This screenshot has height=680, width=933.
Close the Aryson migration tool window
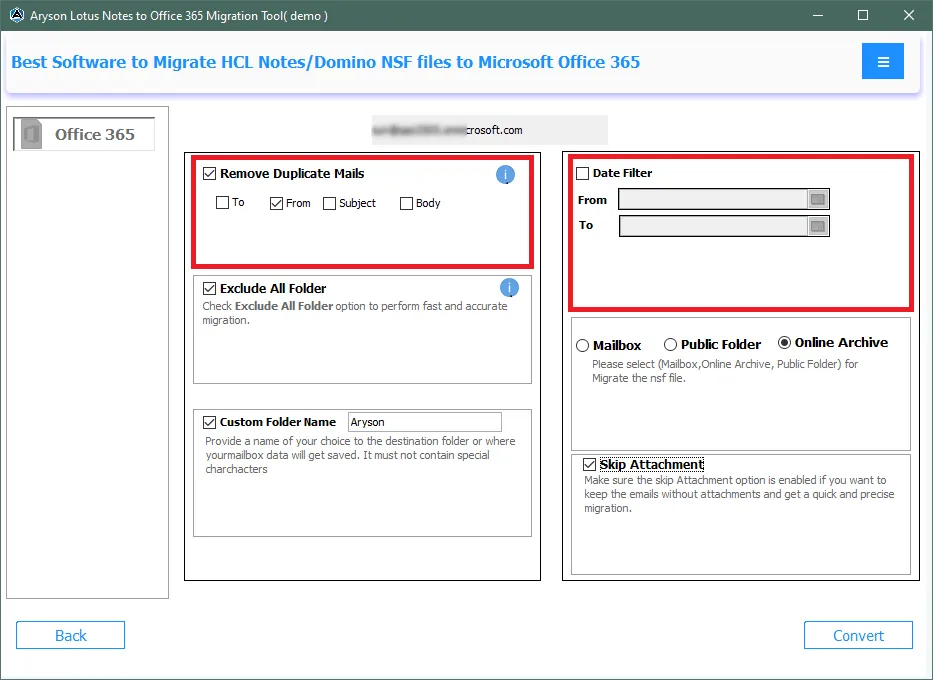(x=909, y=15)
